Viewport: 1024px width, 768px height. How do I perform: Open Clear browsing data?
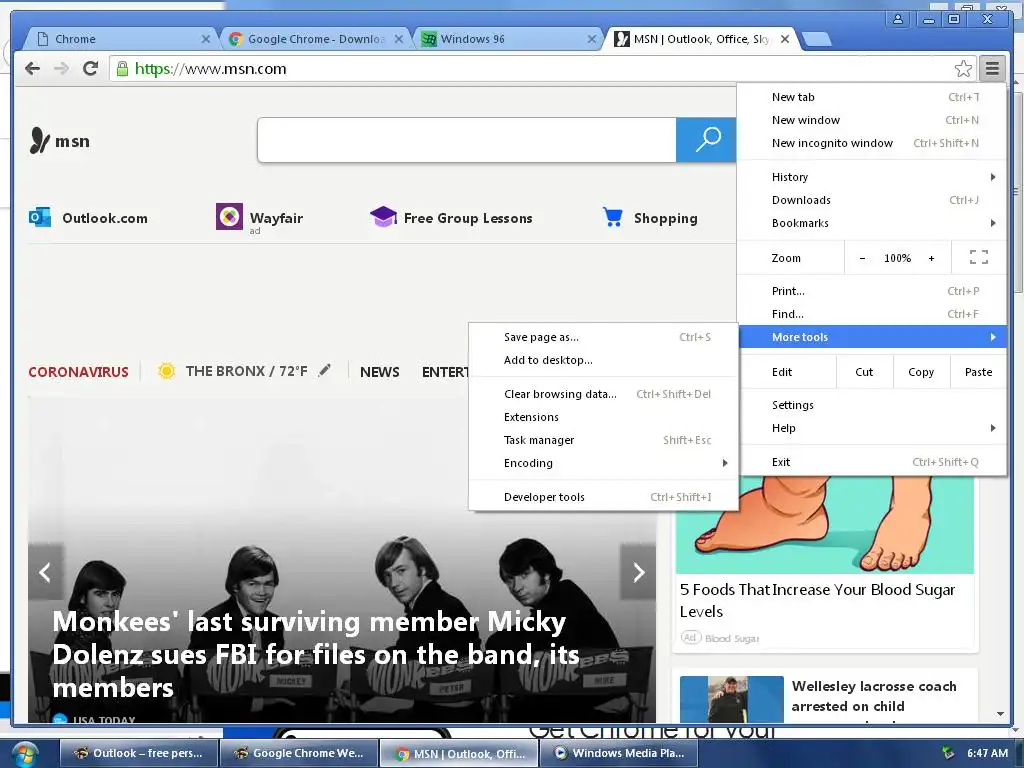pyautogui.click(x=604, y=394)
